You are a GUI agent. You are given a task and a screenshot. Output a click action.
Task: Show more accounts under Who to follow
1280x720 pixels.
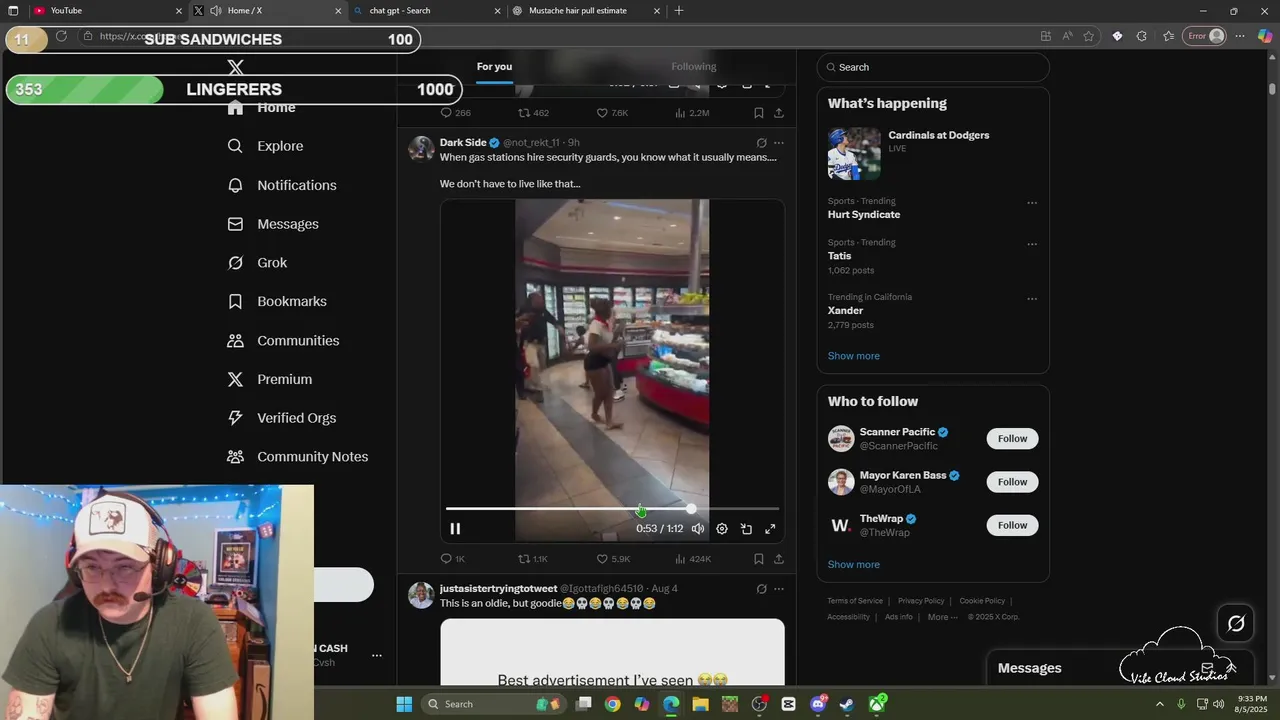[x=854, y=565]
